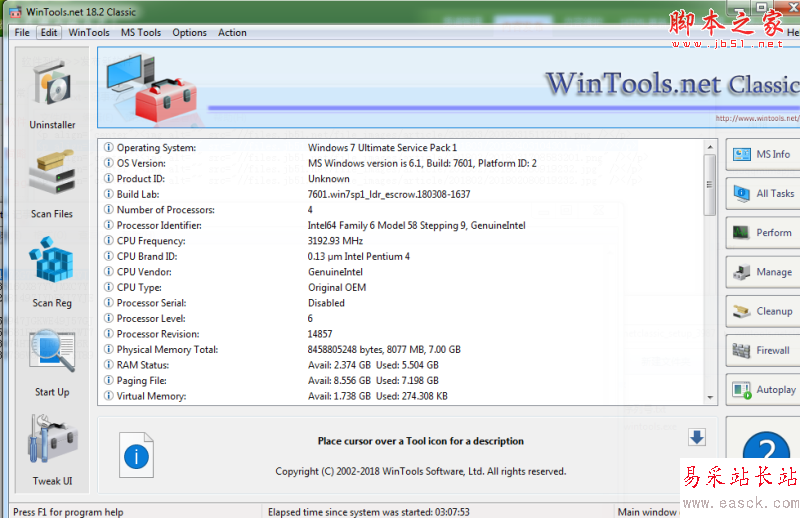Viewport: 800px width, 518px height.
Task: Click the info icon beside Build Lab
Action: tap(109, 194)
